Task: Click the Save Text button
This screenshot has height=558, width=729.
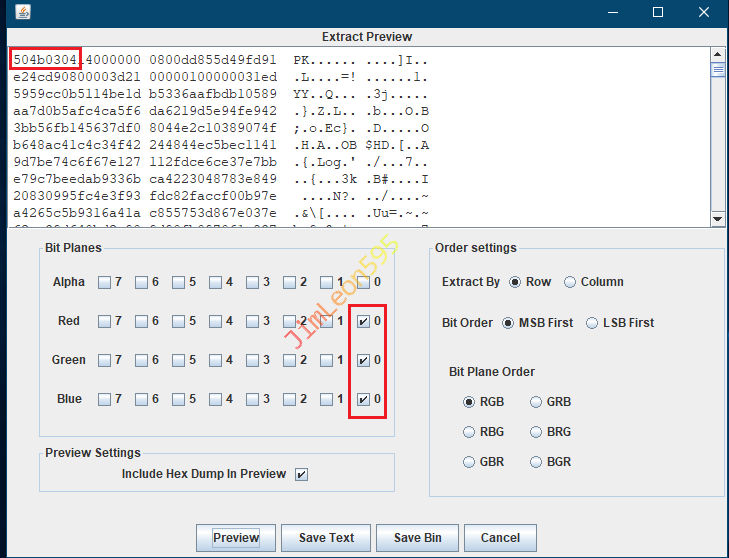Action: tap(326, 538)
